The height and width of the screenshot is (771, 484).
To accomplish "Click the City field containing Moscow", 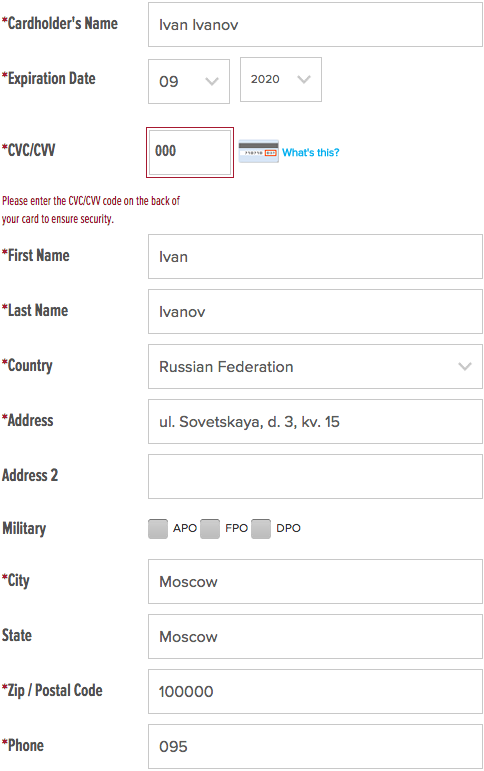I will (315, 581).
